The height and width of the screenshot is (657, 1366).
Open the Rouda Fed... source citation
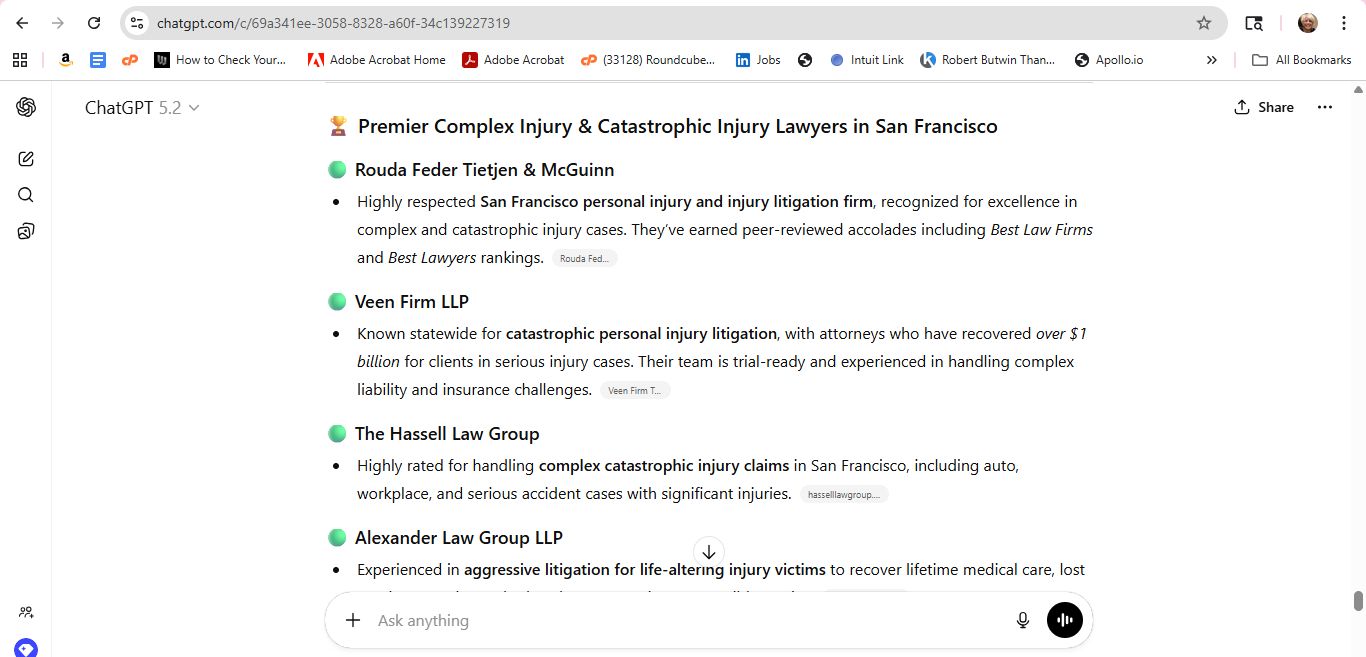point(585,258)
